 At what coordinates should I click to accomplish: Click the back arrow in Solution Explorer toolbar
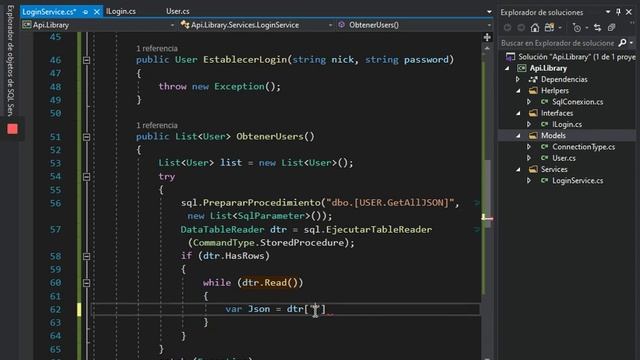(507, 28)
